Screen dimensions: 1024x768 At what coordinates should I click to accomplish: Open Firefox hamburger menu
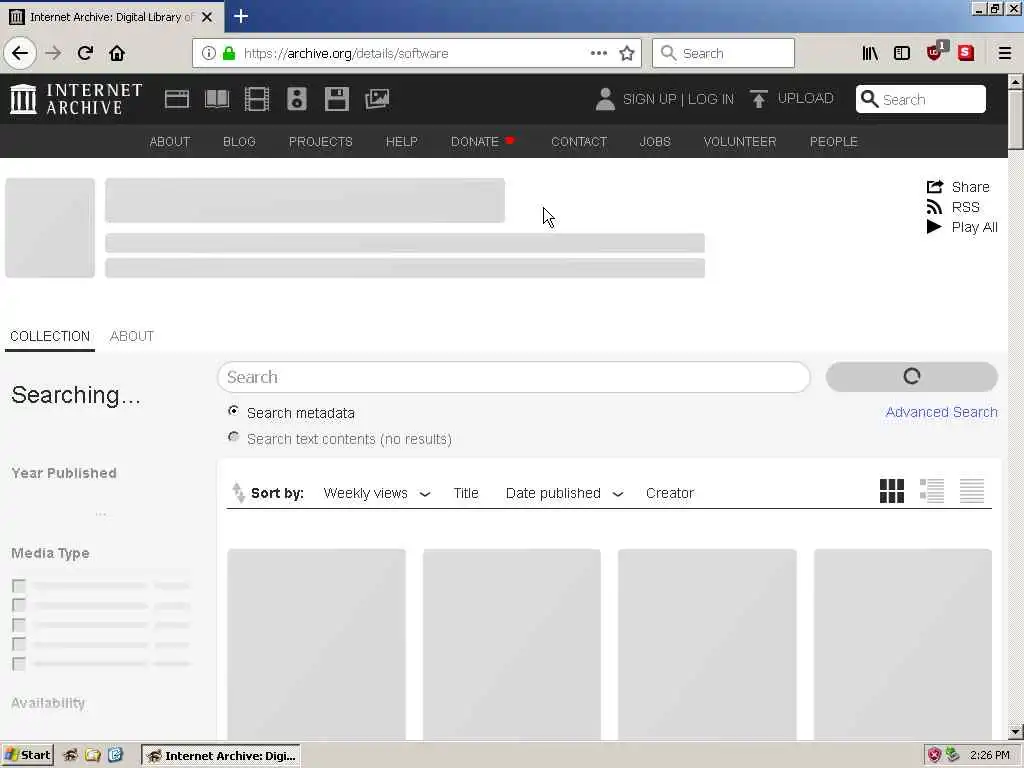click(x=1005, y=53)
